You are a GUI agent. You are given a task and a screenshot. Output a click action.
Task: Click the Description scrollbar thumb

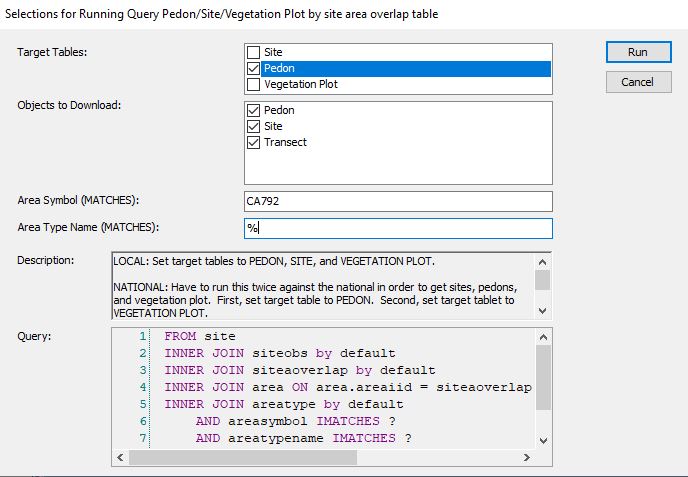click(543, 280)
